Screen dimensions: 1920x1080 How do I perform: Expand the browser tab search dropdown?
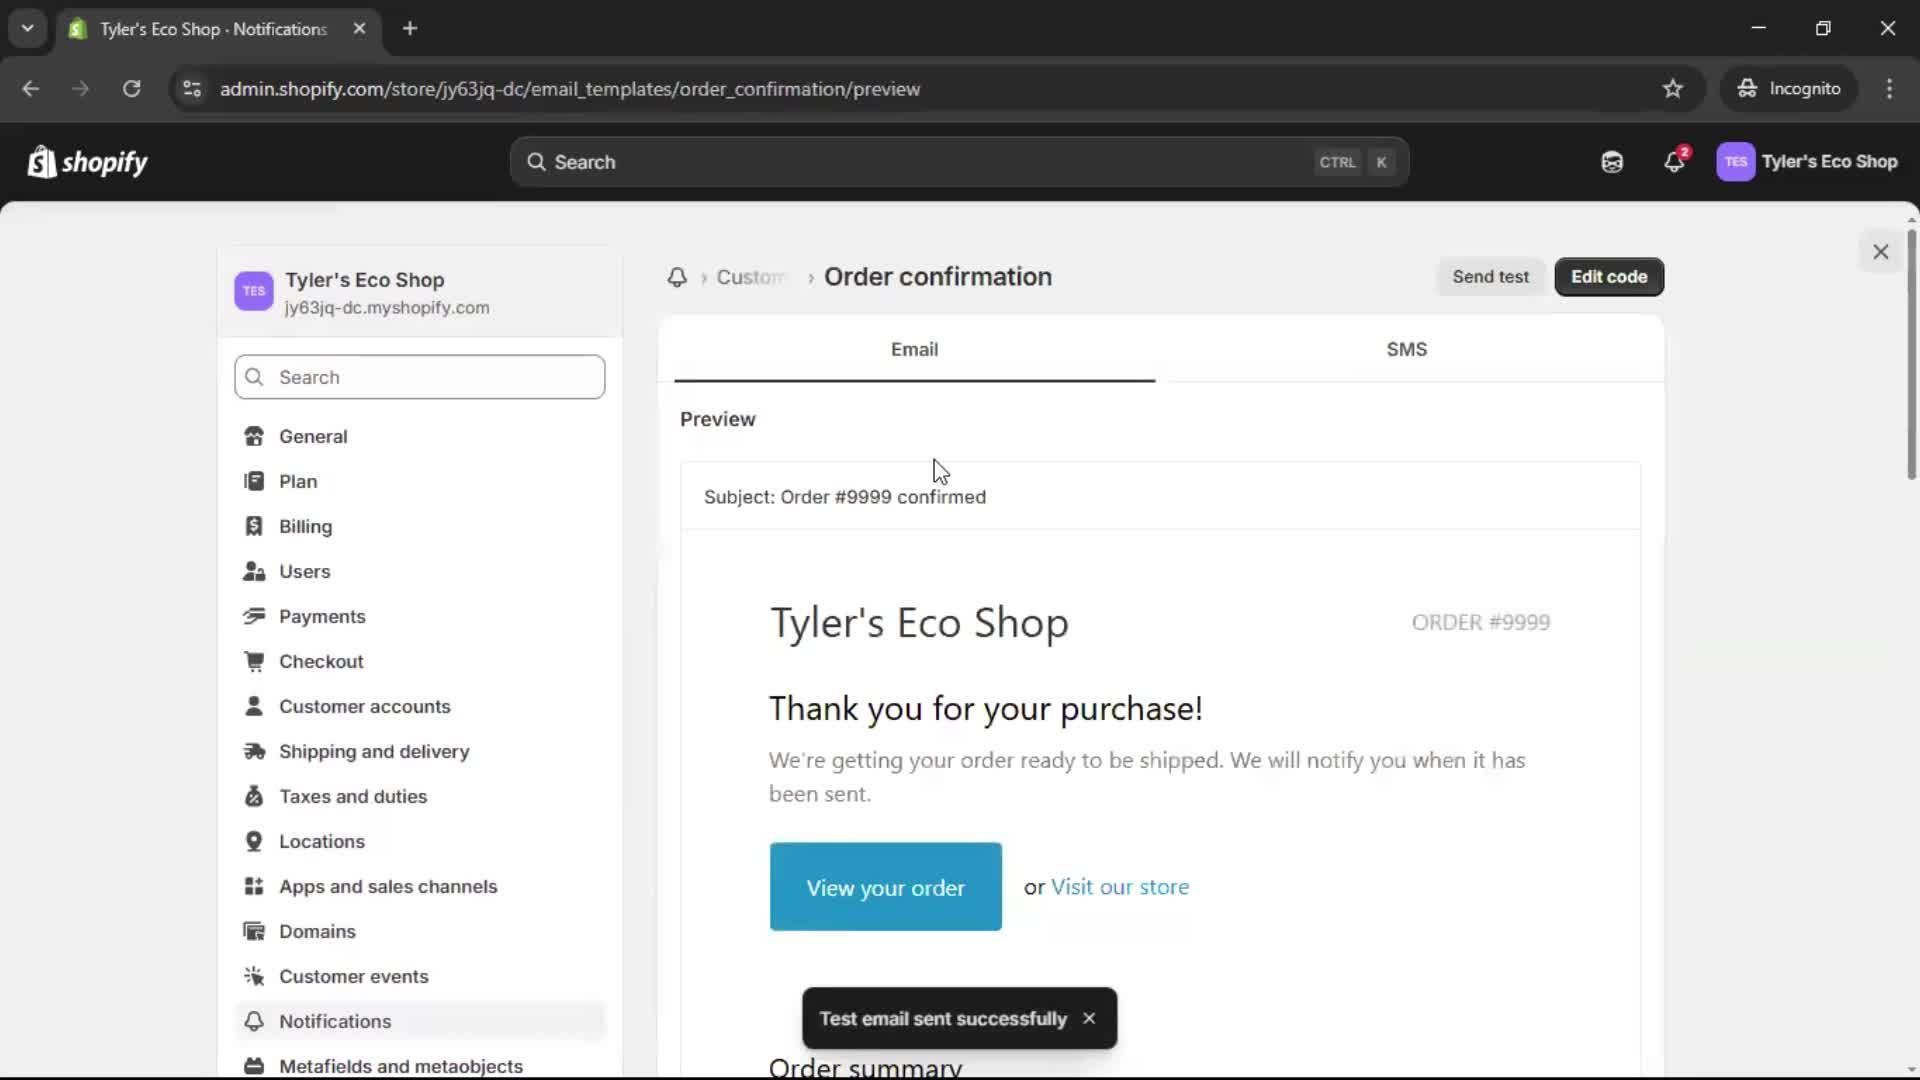27,28
